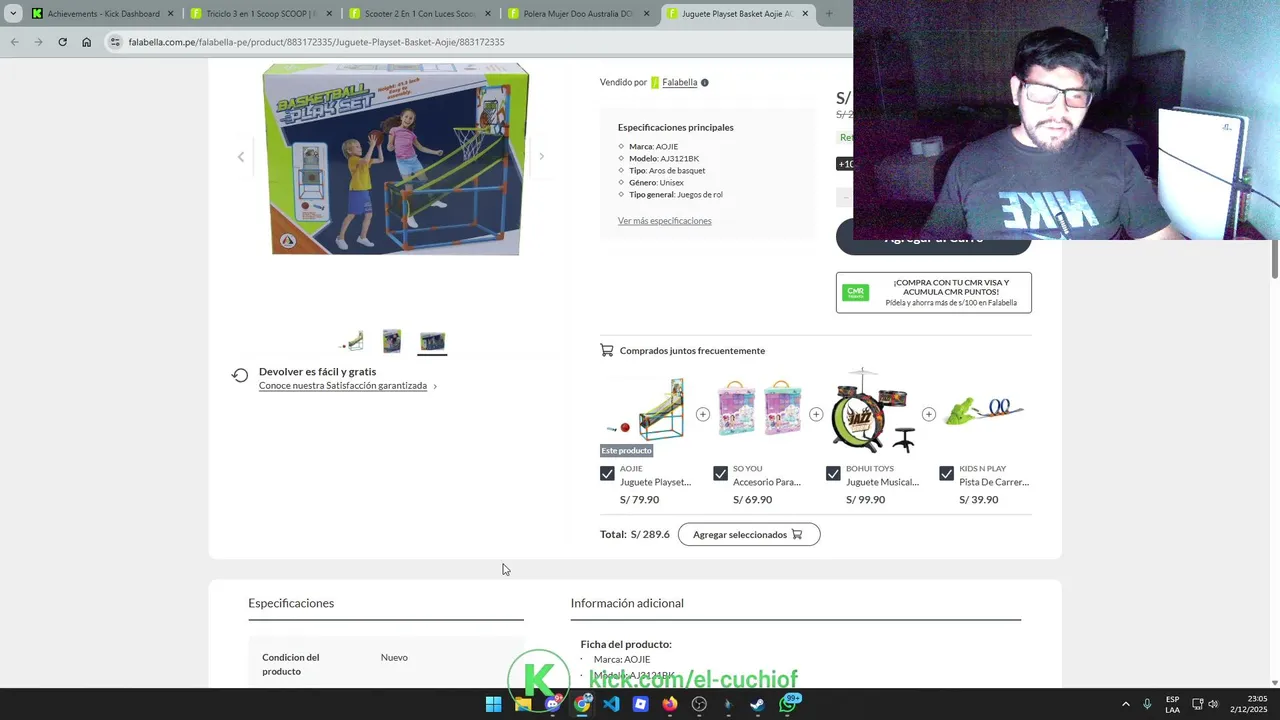Image resolution: width=1280 pixels, height=720 pixels.
Task: Open the BOHUI TOYS drum set image
Action: pyautogui.click(x=872, y=410)
